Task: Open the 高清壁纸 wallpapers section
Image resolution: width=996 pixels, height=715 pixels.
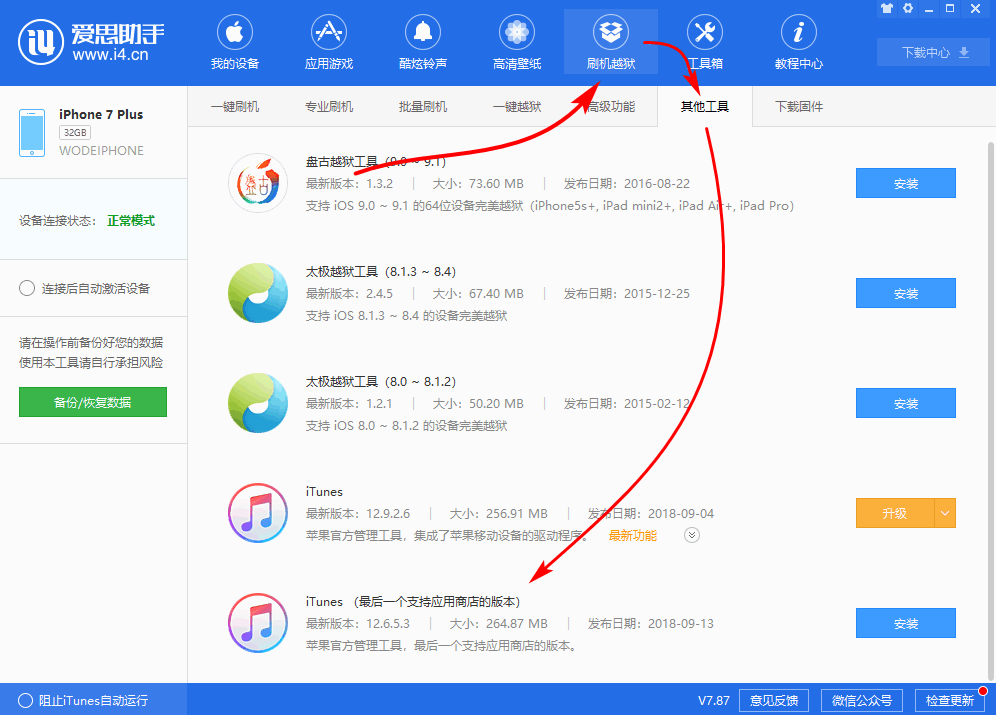Action: [516, 41]
